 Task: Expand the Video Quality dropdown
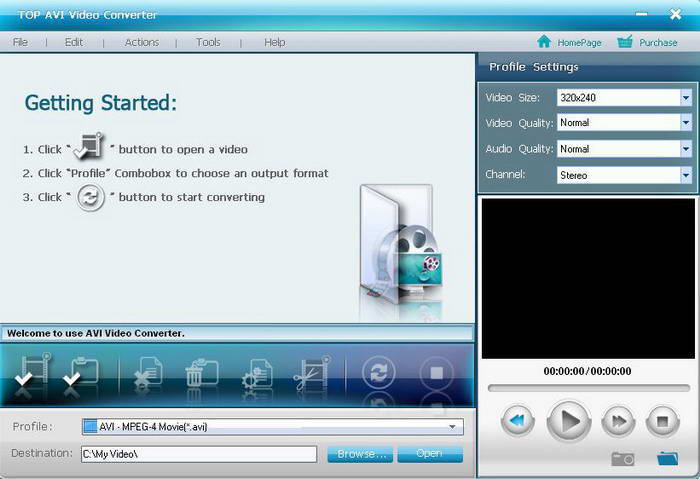coord(686,122)
